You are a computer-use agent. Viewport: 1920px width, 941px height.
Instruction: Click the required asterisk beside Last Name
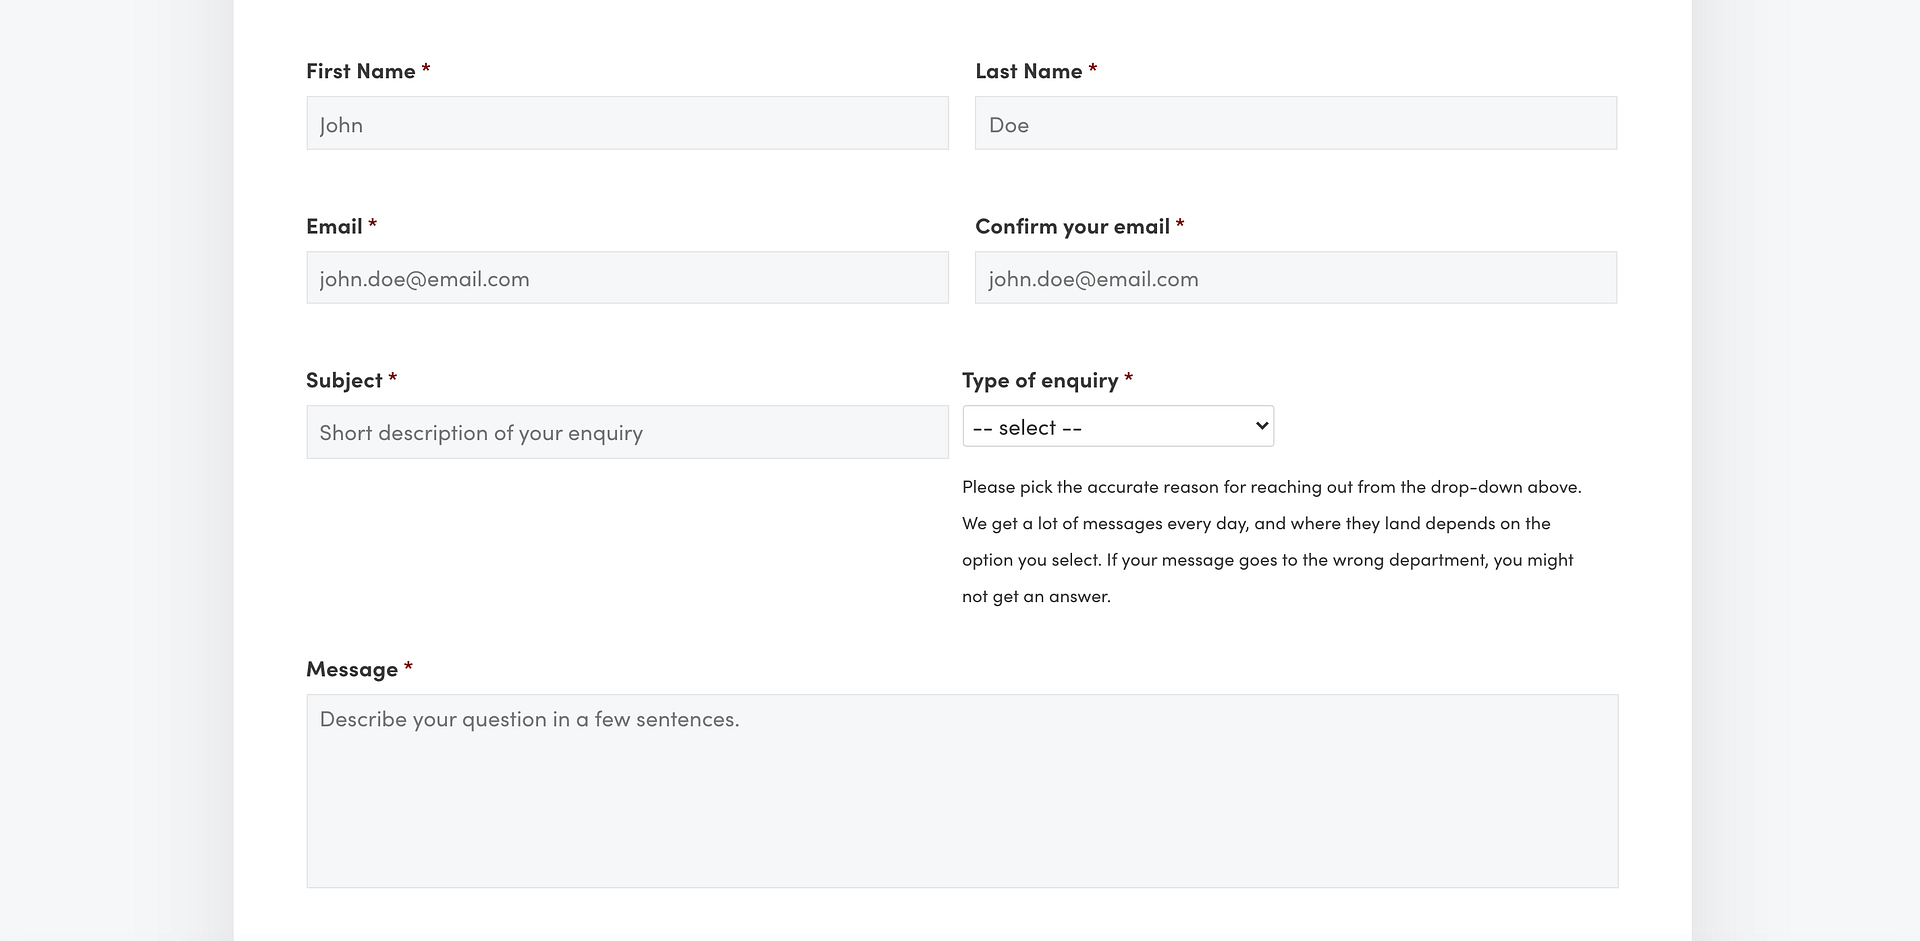click(1093, 69)
